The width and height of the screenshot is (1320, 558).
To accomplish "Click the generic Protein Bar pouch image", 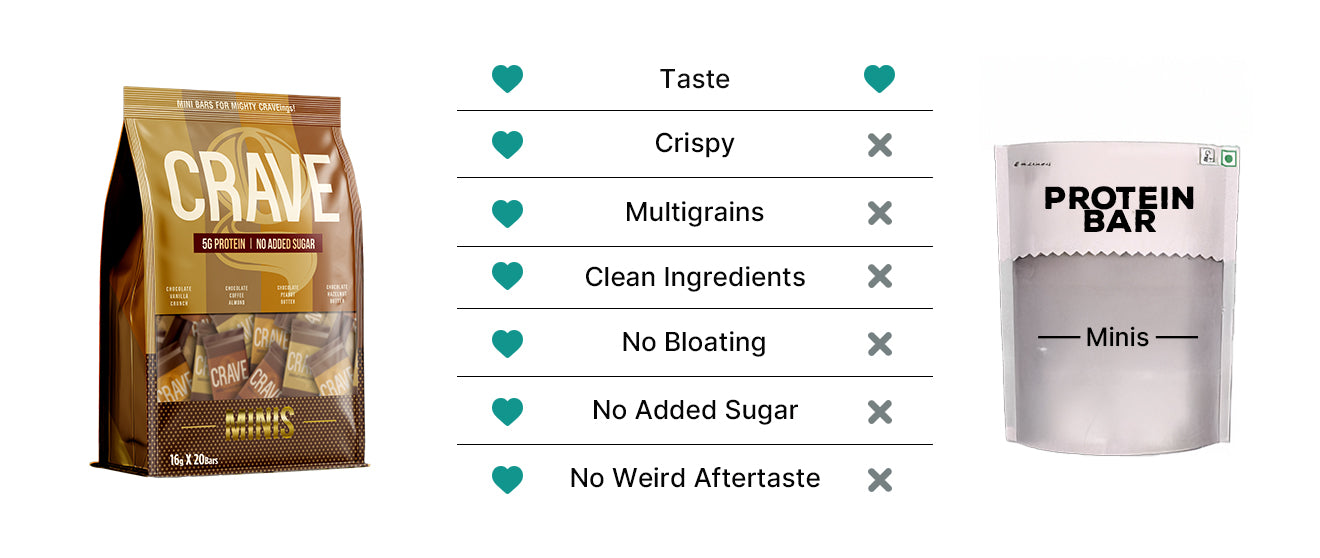I will click(1118, 300).
